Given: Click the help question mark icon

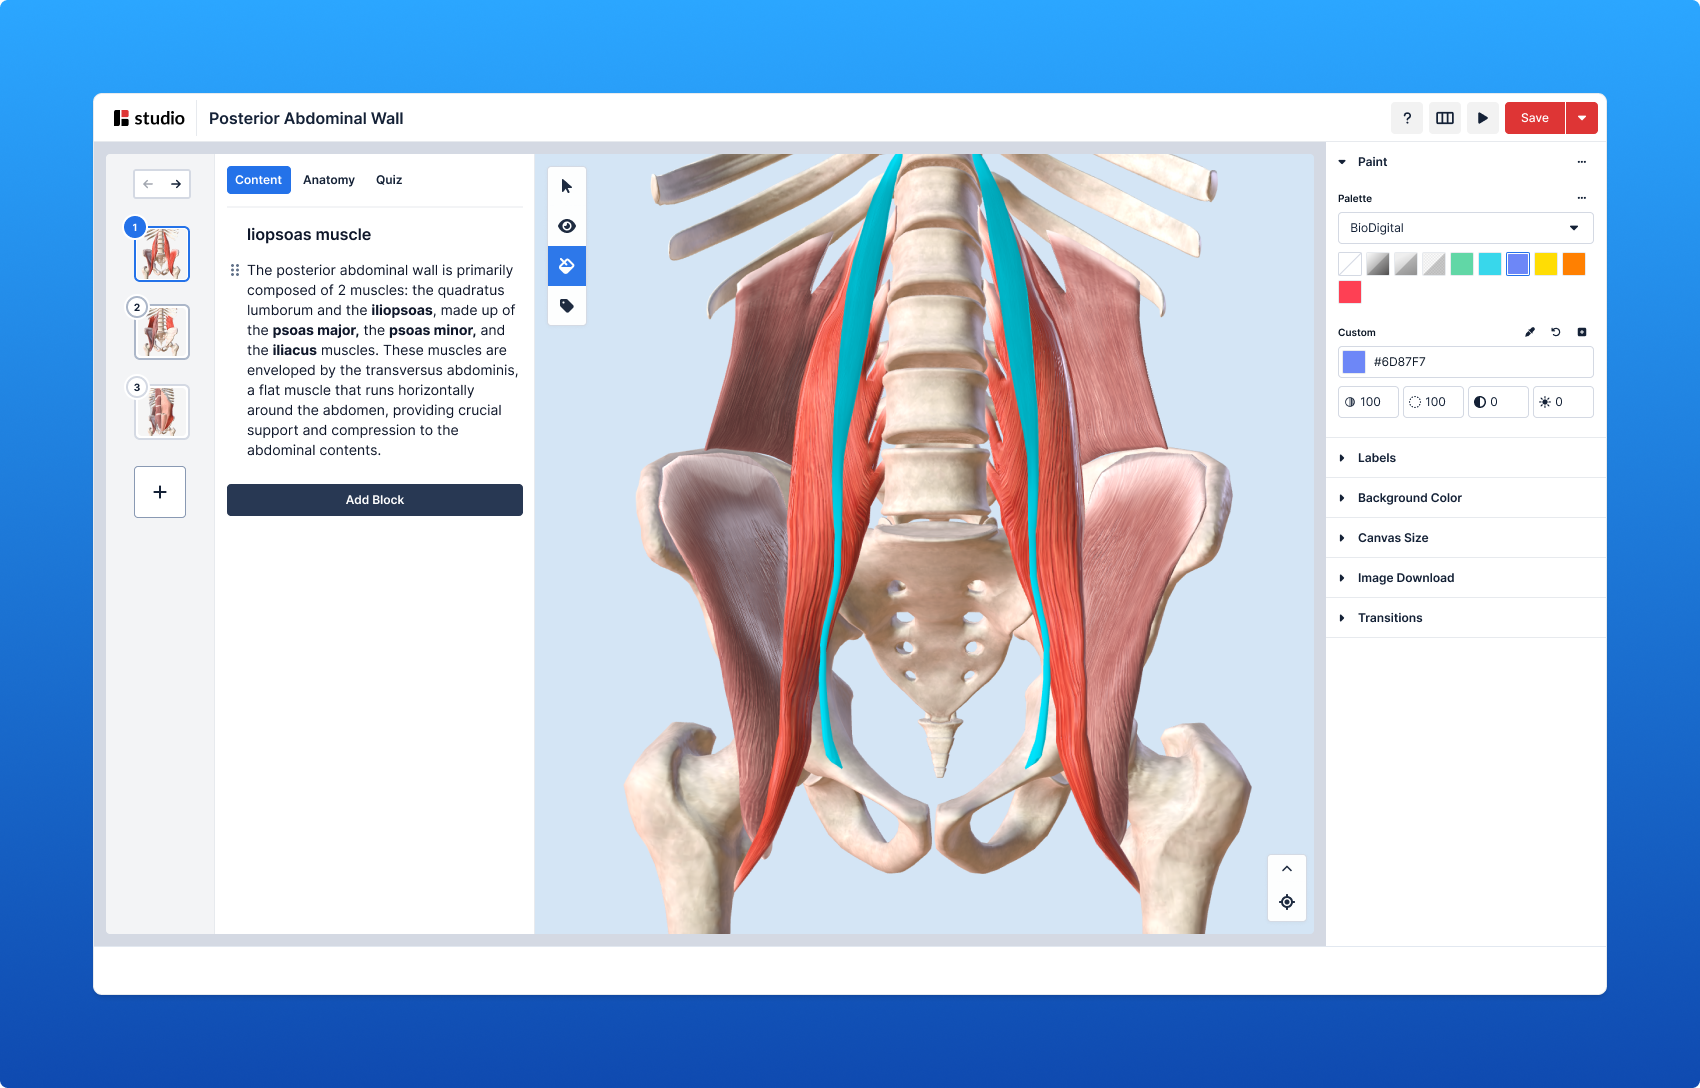Looking at the screenshot, I should (x=1407, y=118).
